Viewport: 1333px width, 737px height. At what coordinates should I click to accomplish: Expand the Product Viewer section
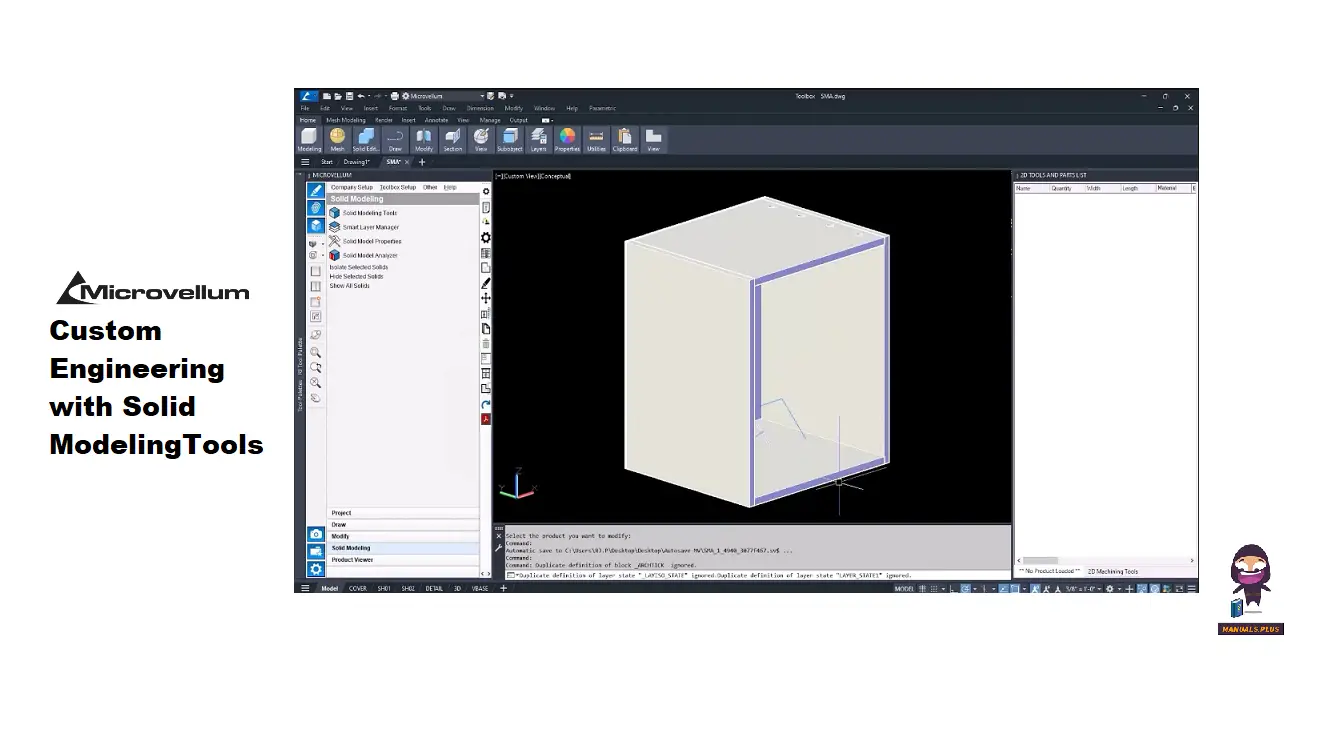[x=404, y=560]
